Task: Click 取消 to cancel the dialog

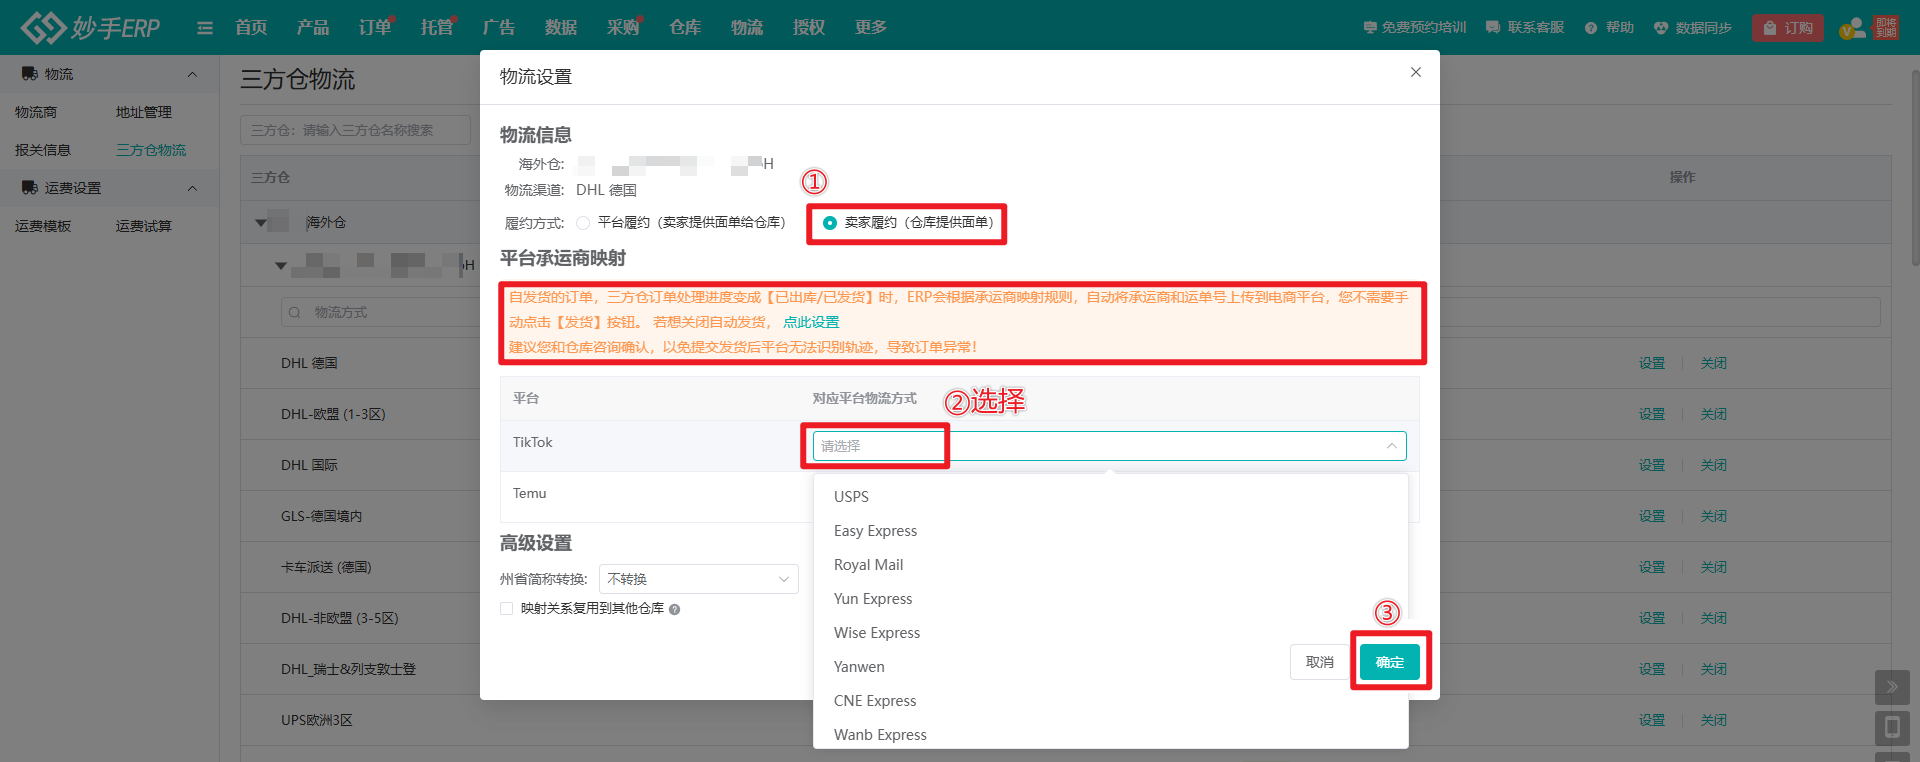Action: [x=1320, y=662]
